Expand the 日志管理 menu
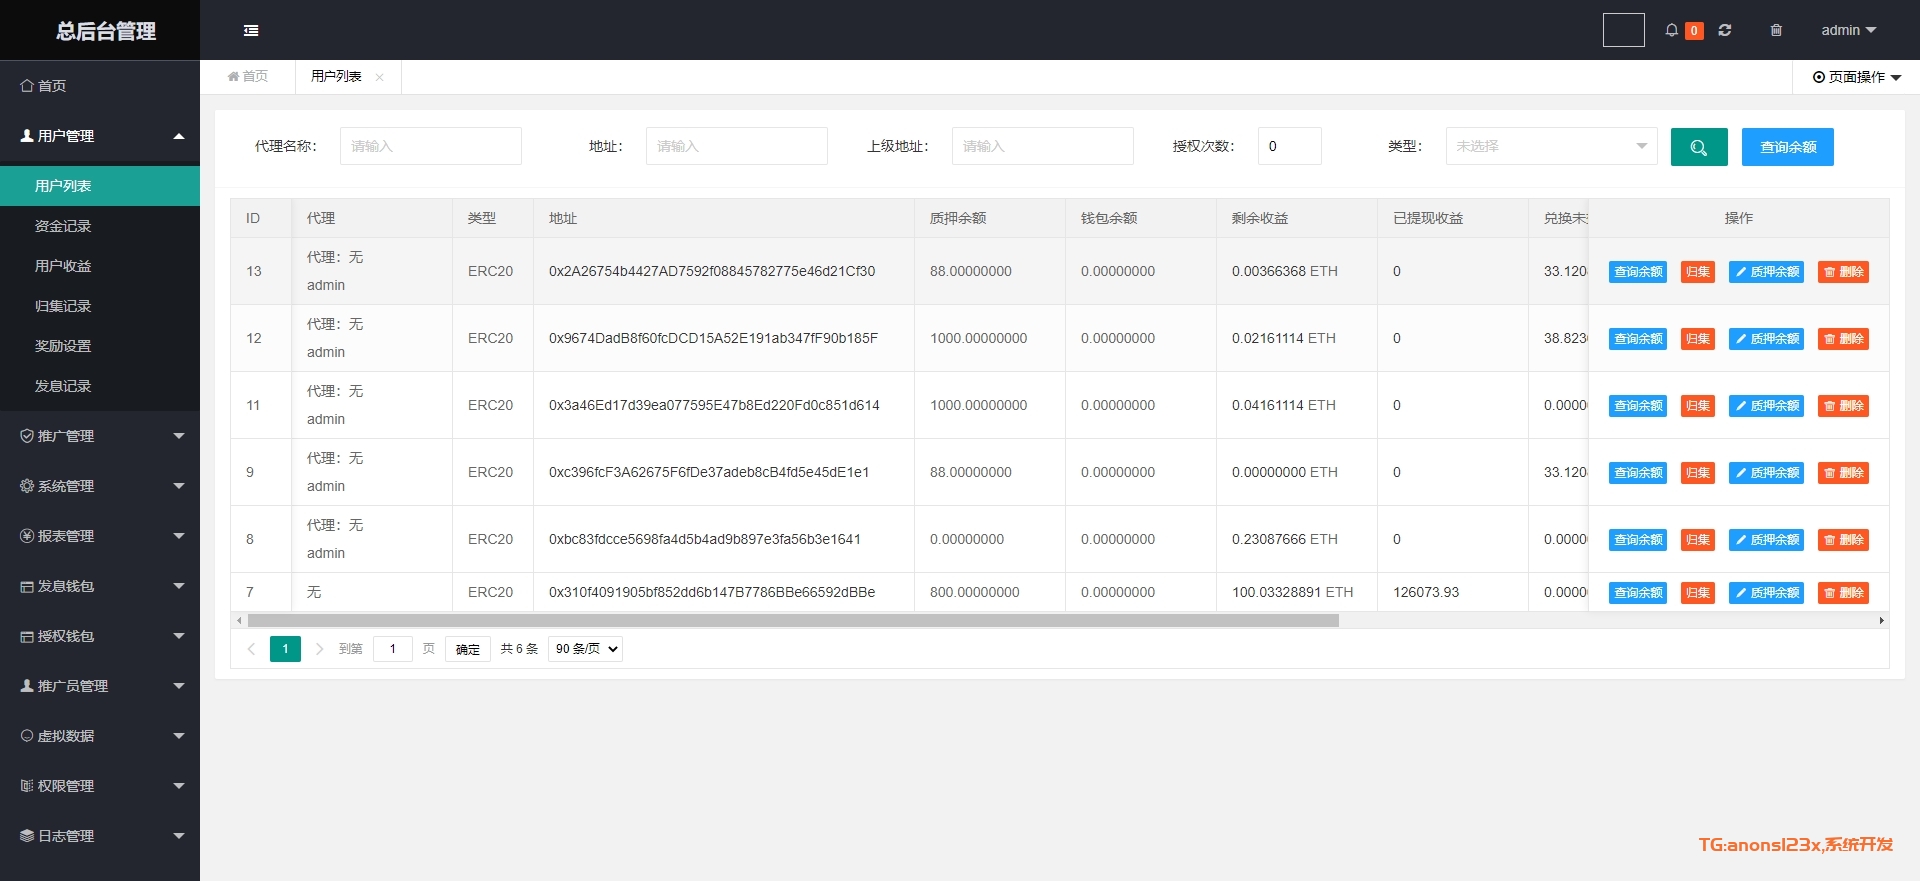The image size is (1920, 881). (100, 836)
